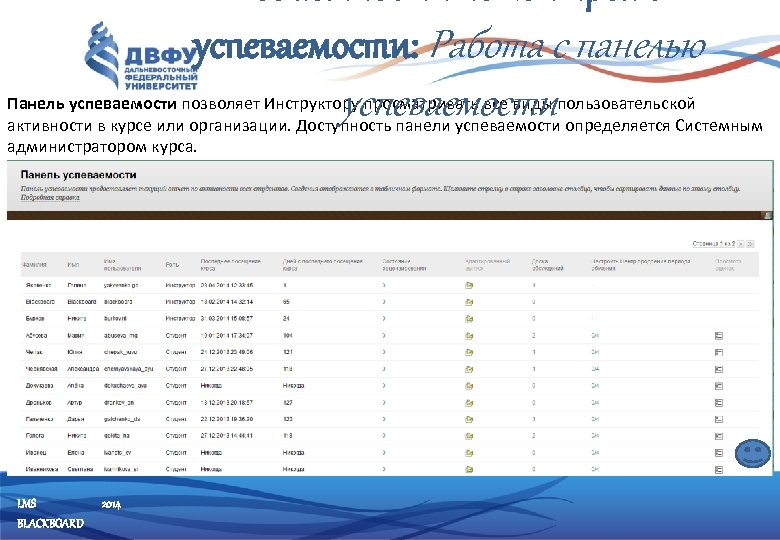Click the collapse icon on the brown bar
780x540 pixels.
tap(768, 215)
